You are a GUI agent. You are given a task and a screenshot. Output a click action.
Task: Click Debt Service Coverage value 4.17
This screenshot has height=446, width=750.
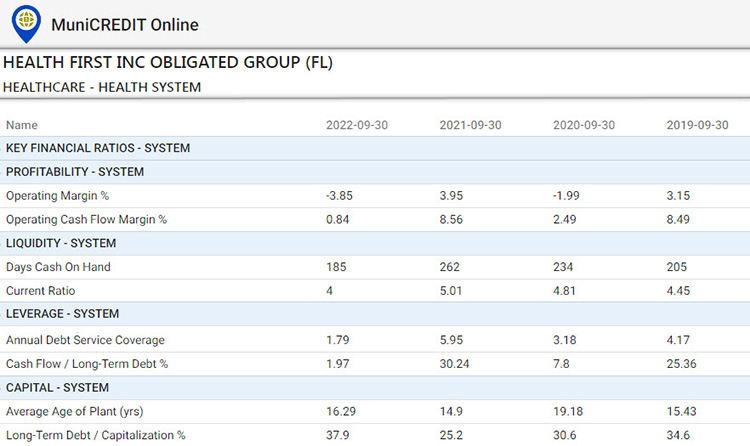click(x=678, y=340)
